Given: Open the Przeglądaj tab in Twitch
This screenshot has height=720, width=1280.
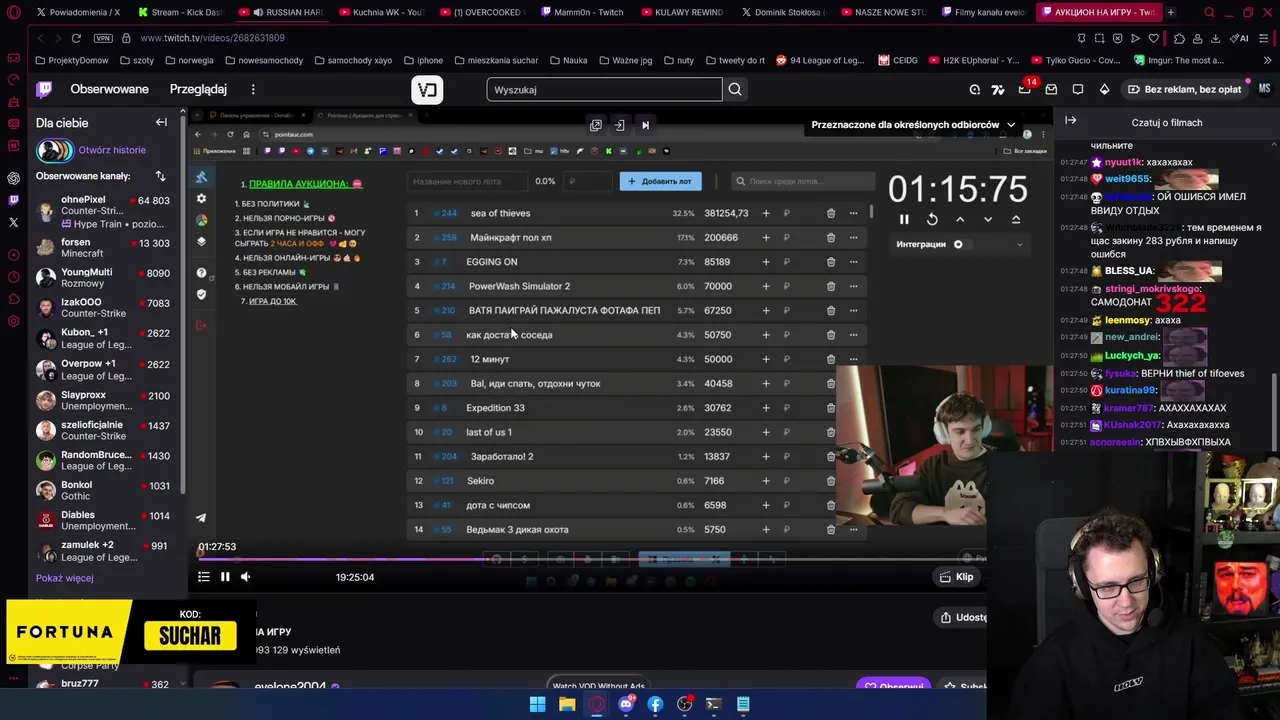Looking at the screenshot, I should pyautogui.click(x=198, y=89).
